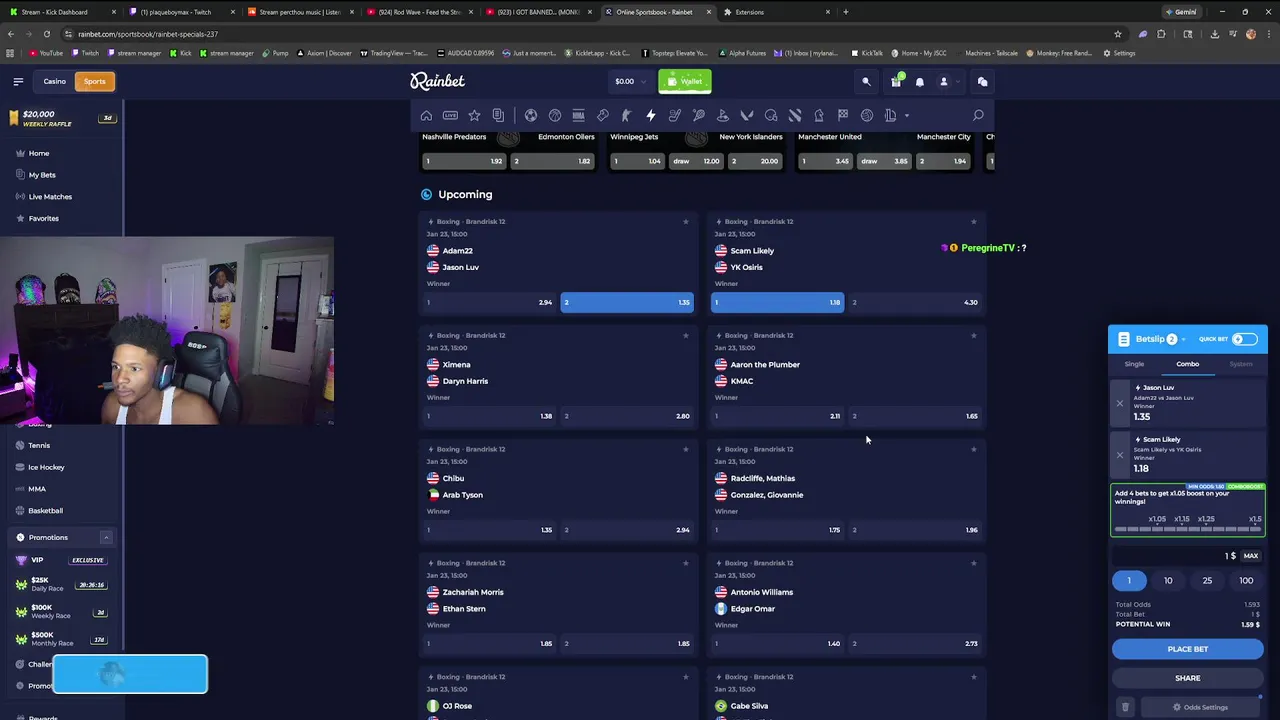Open the notifications bell icon

point(920,81)
